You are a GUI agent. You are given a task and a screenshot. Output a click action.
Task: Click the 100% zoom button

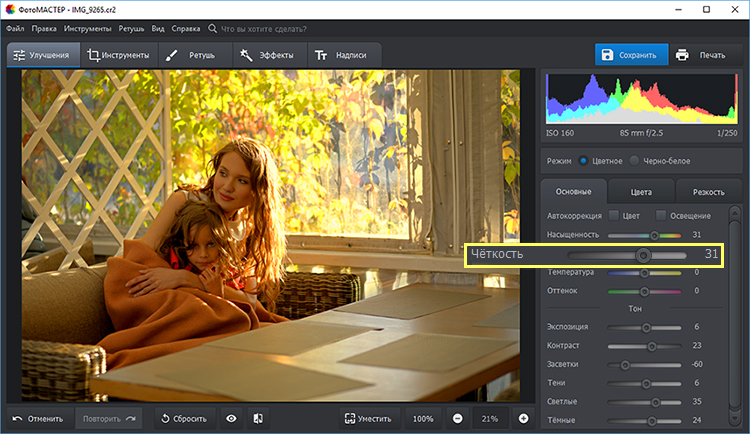click(423, 418)
